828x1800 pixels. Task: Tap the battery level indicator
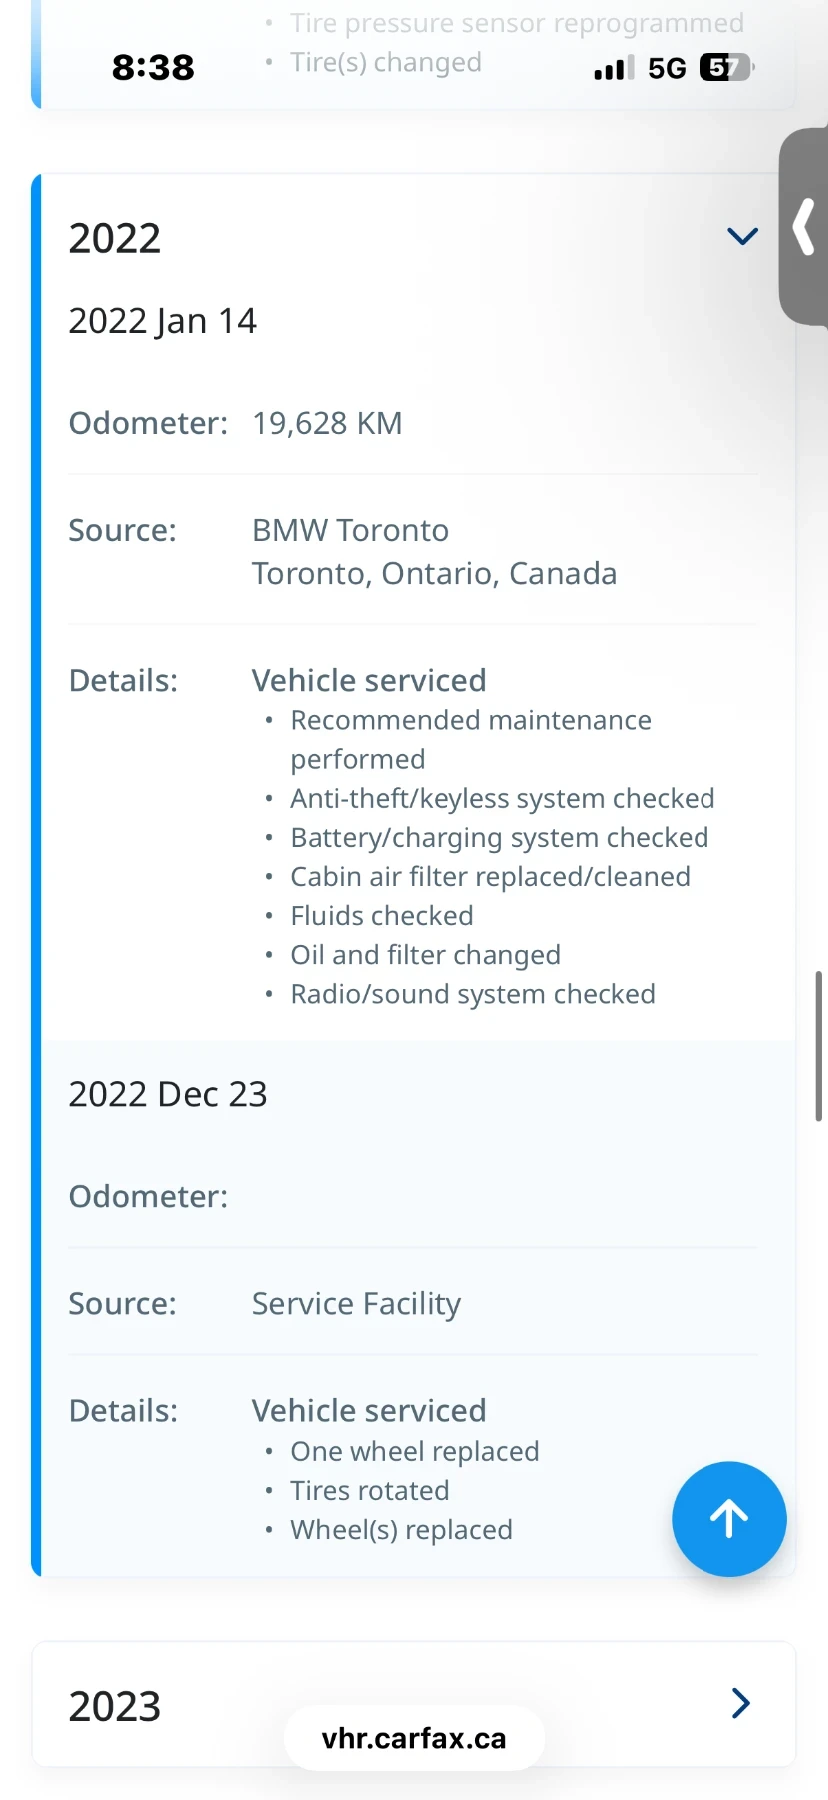pyautogui.click(x=726, y=68)
